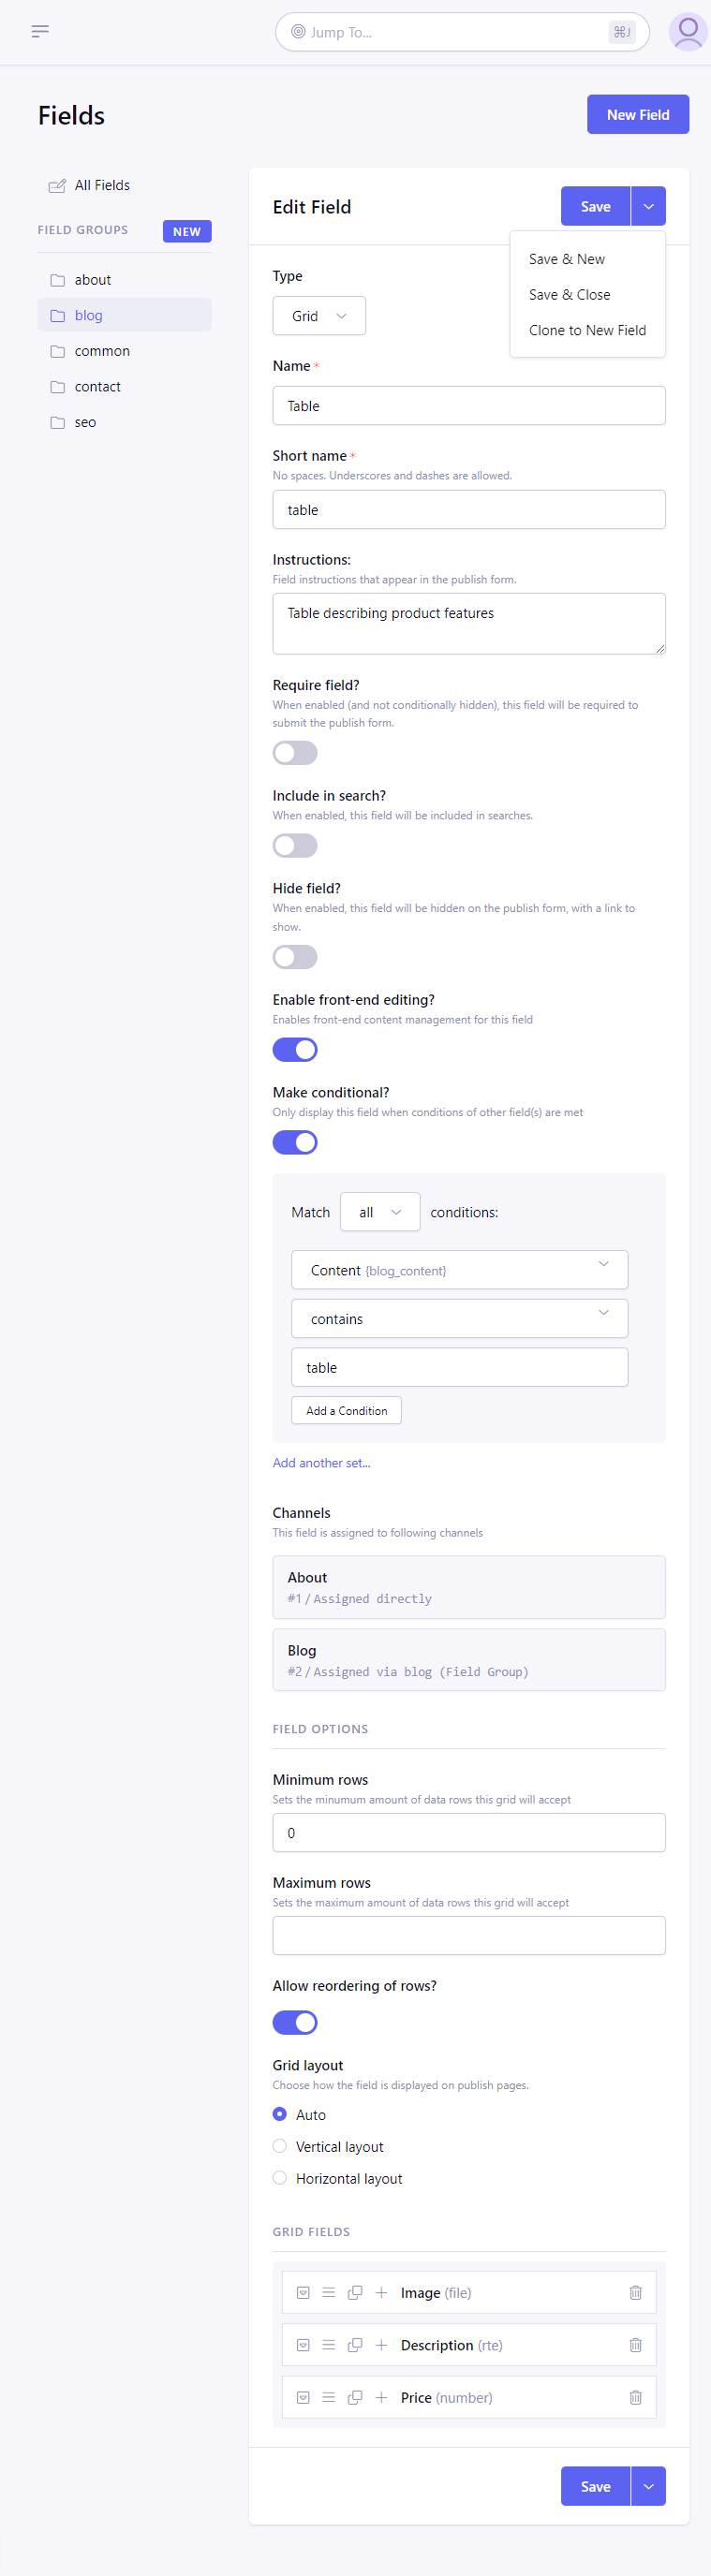Delete the Image grid column
Viewport: 711px width, 2576px height.
point(635,2292)
